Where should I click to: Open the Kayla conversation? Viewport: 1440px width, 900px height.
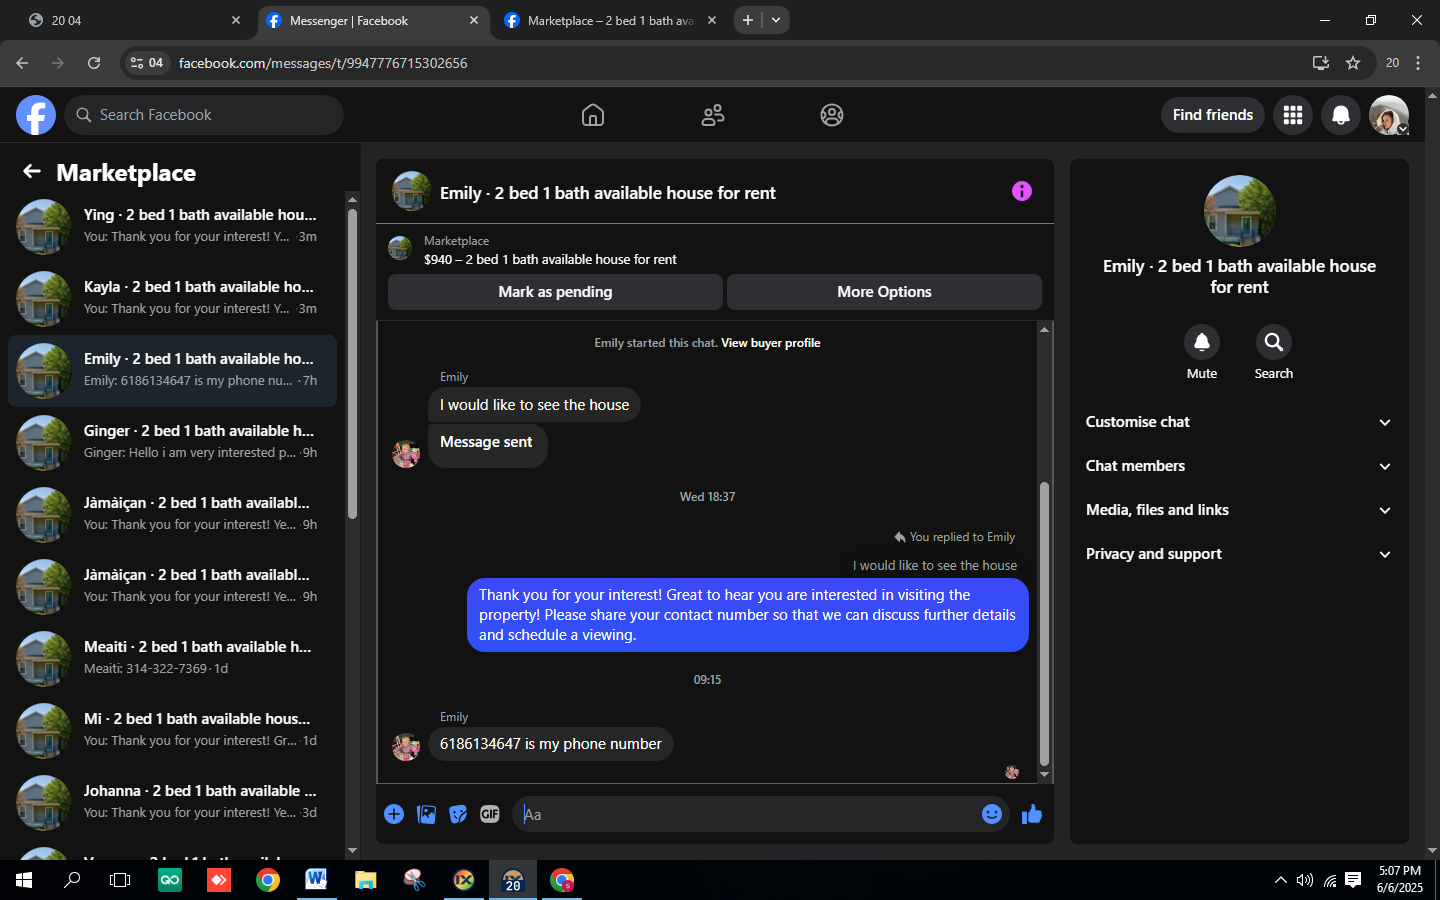tap(172, 298)
